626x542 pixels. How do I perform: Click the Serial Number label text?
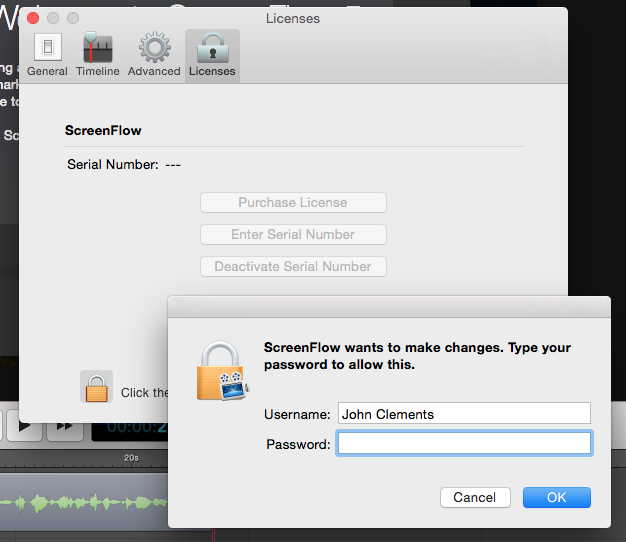coord(113,164)
